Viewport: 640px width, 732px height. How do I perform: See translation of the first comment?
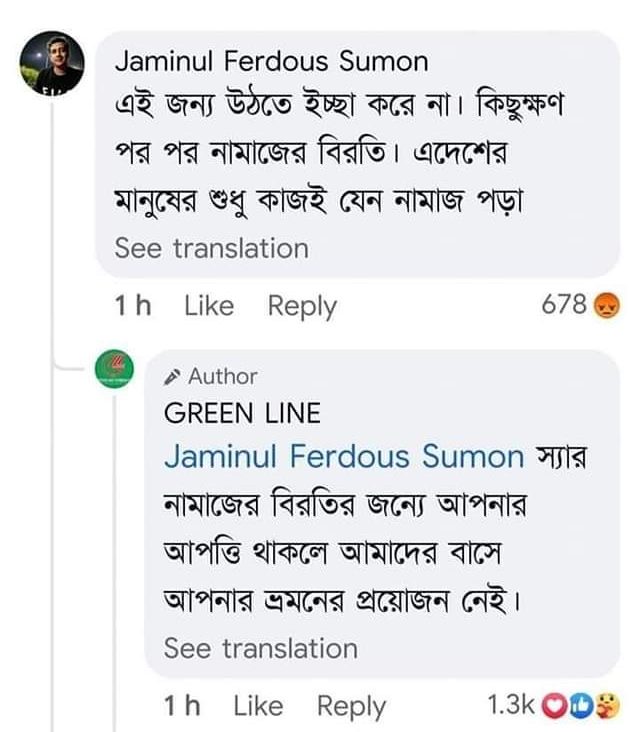pos(212,247)
